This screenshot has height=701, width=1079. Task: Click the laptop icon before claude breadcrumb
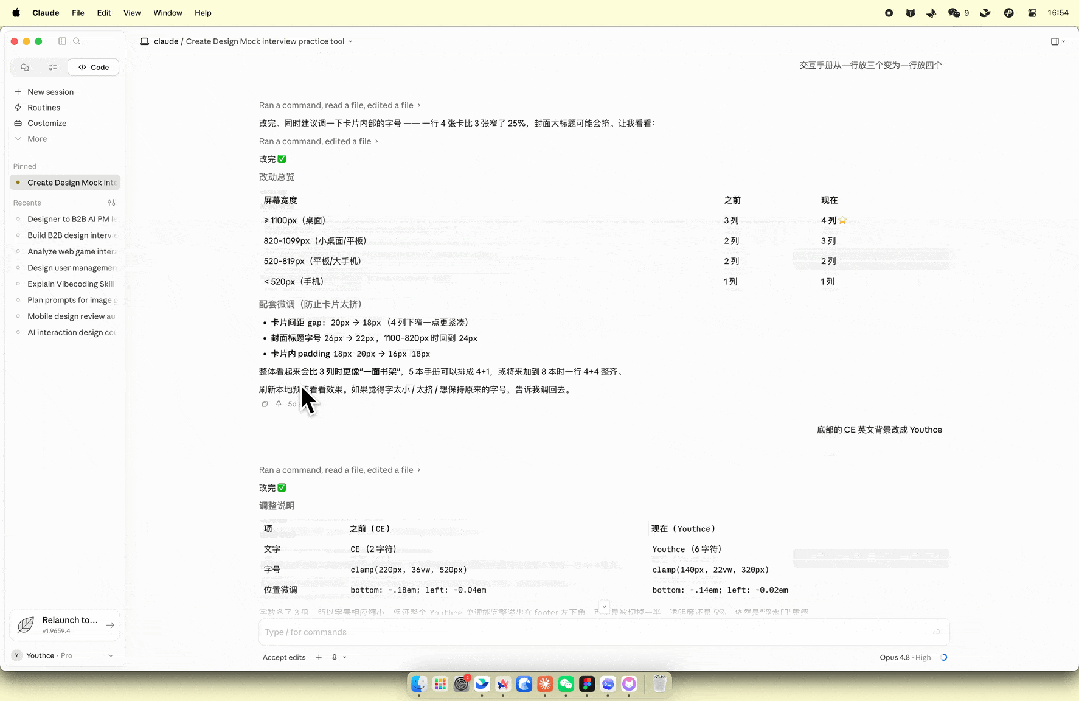[145, 41]
